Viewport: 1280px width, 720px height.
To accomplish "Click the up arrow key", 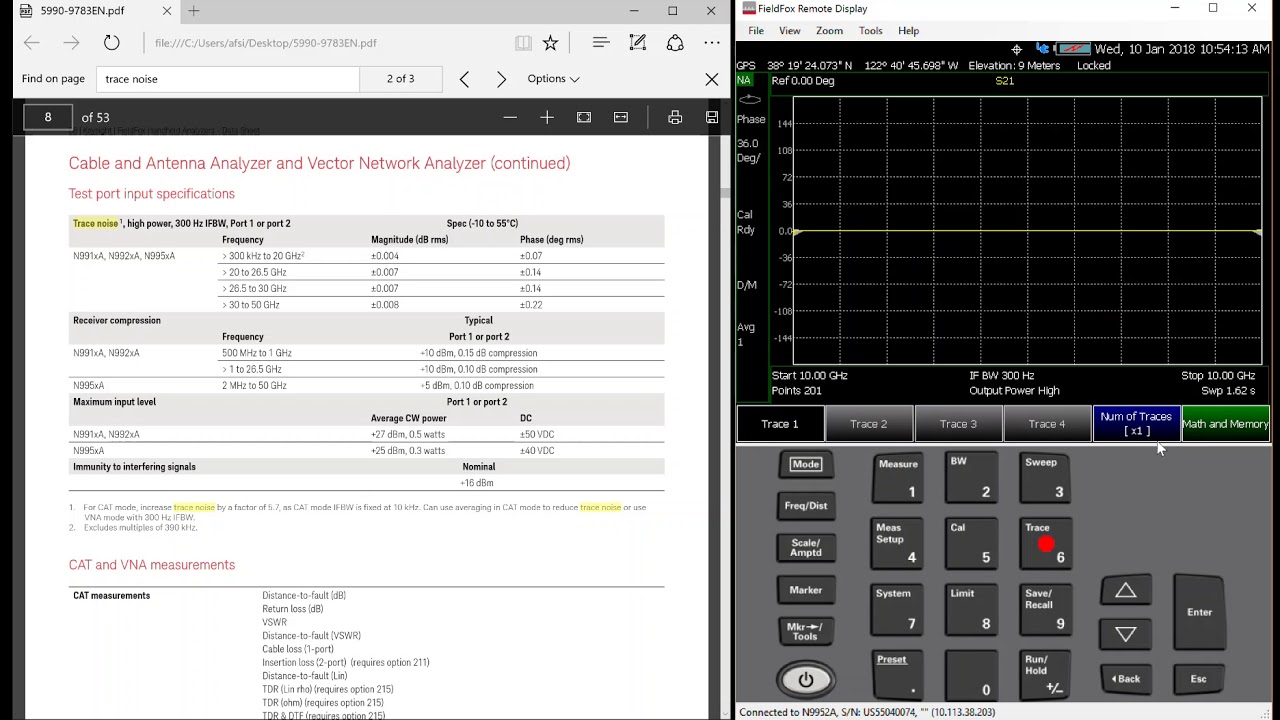I will (1126, 591).
